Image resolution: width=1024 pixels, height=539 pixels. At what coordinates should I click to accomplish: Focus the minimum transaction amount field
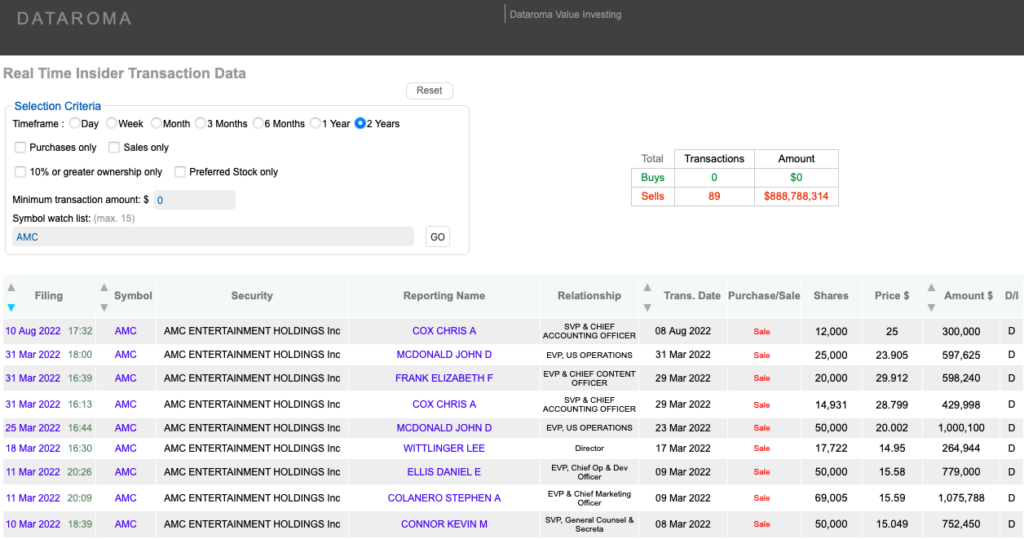(x=194, y=200)
